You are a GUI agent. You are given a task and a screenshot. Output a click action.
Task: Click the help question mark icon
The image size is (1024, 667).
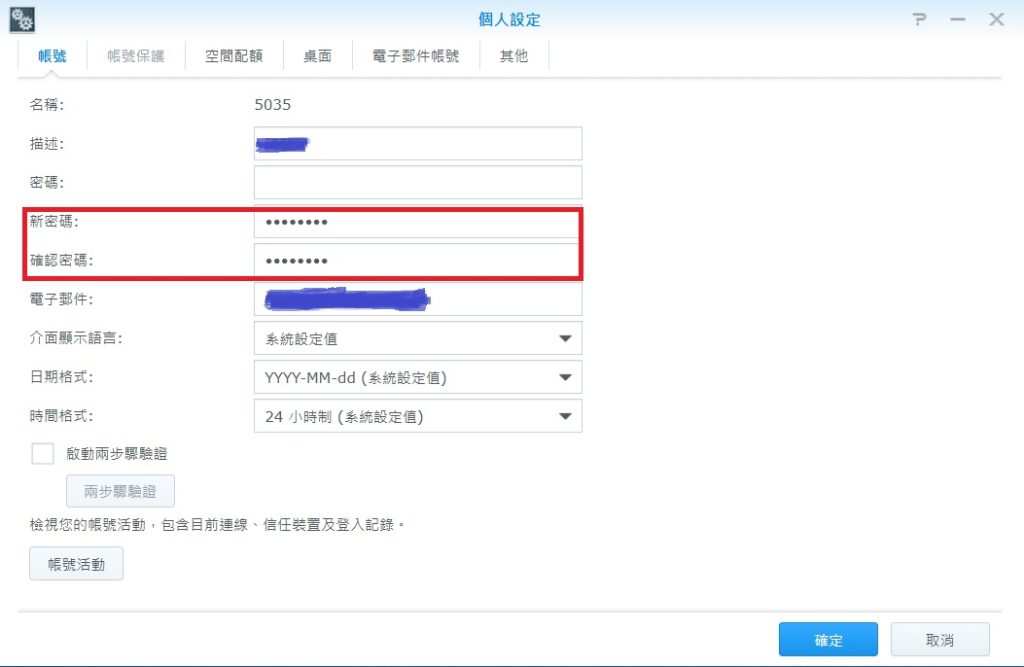click(x=920, y=20)
